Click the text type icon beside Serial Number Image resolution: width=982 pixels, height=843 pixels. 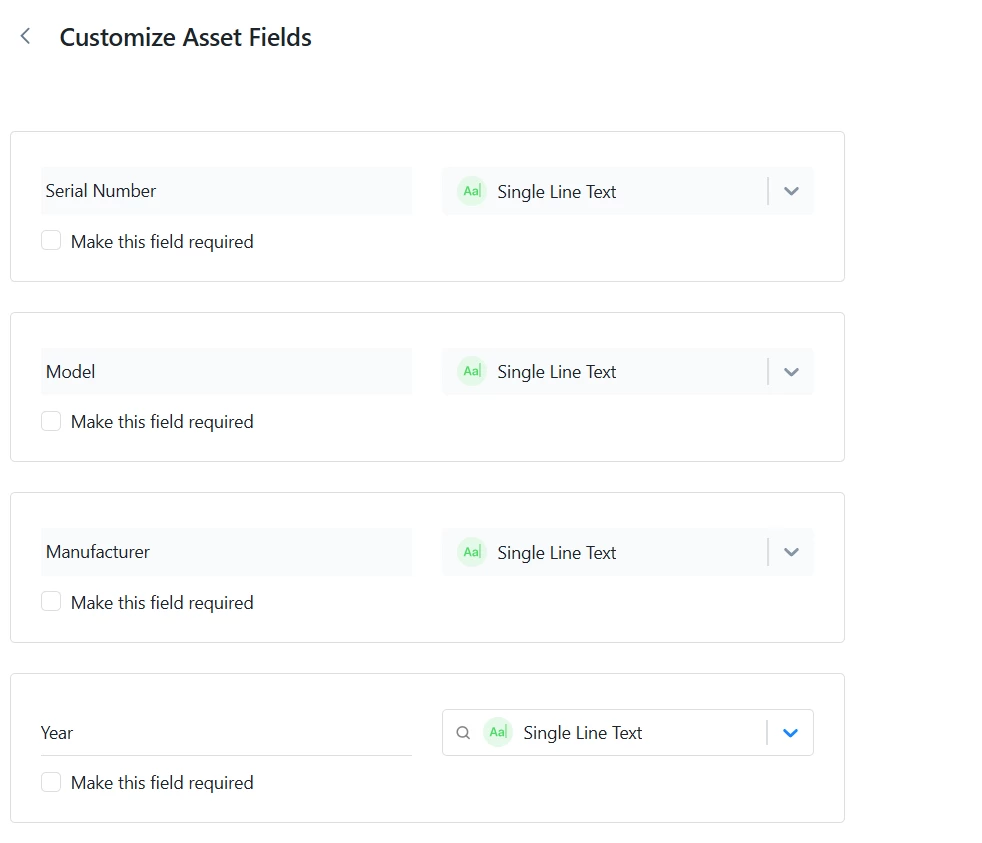tap(472, 191)
